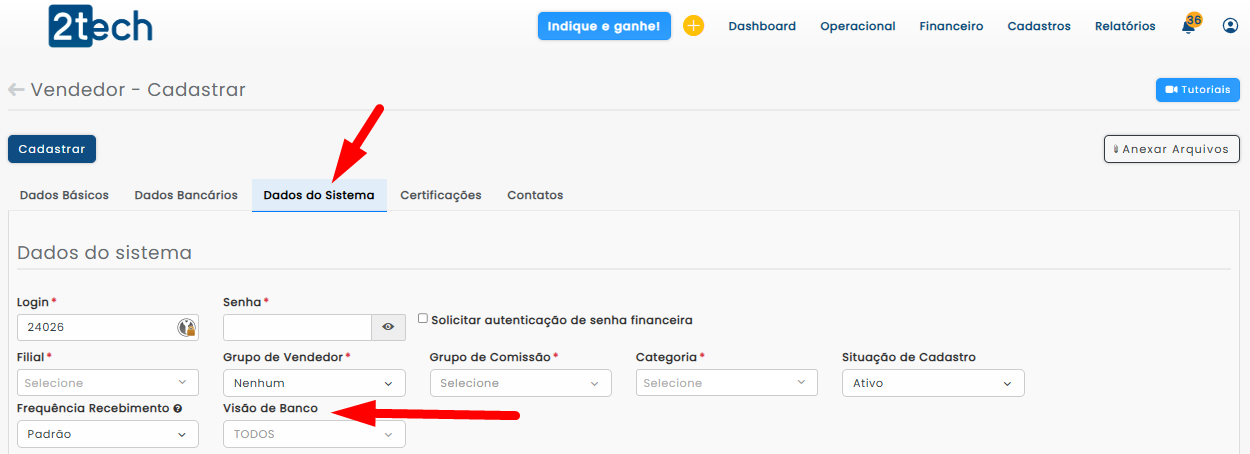Open the Grupo de Vendedor dropdown

coord(314,383)
